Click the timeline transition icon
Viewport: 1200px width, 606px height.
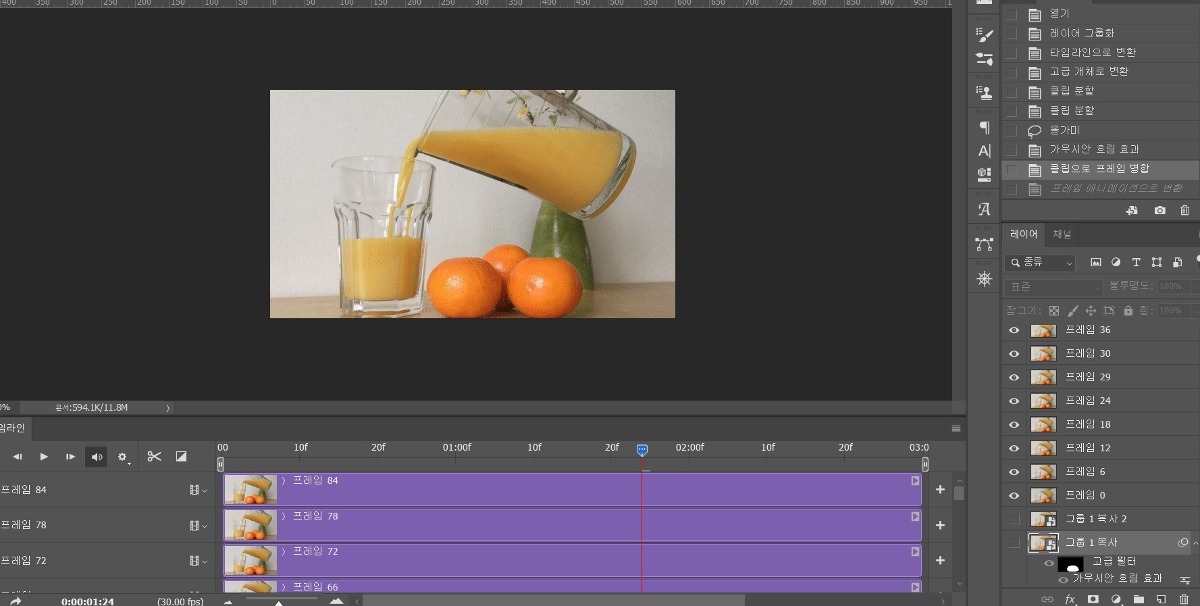tap(181, 457)
